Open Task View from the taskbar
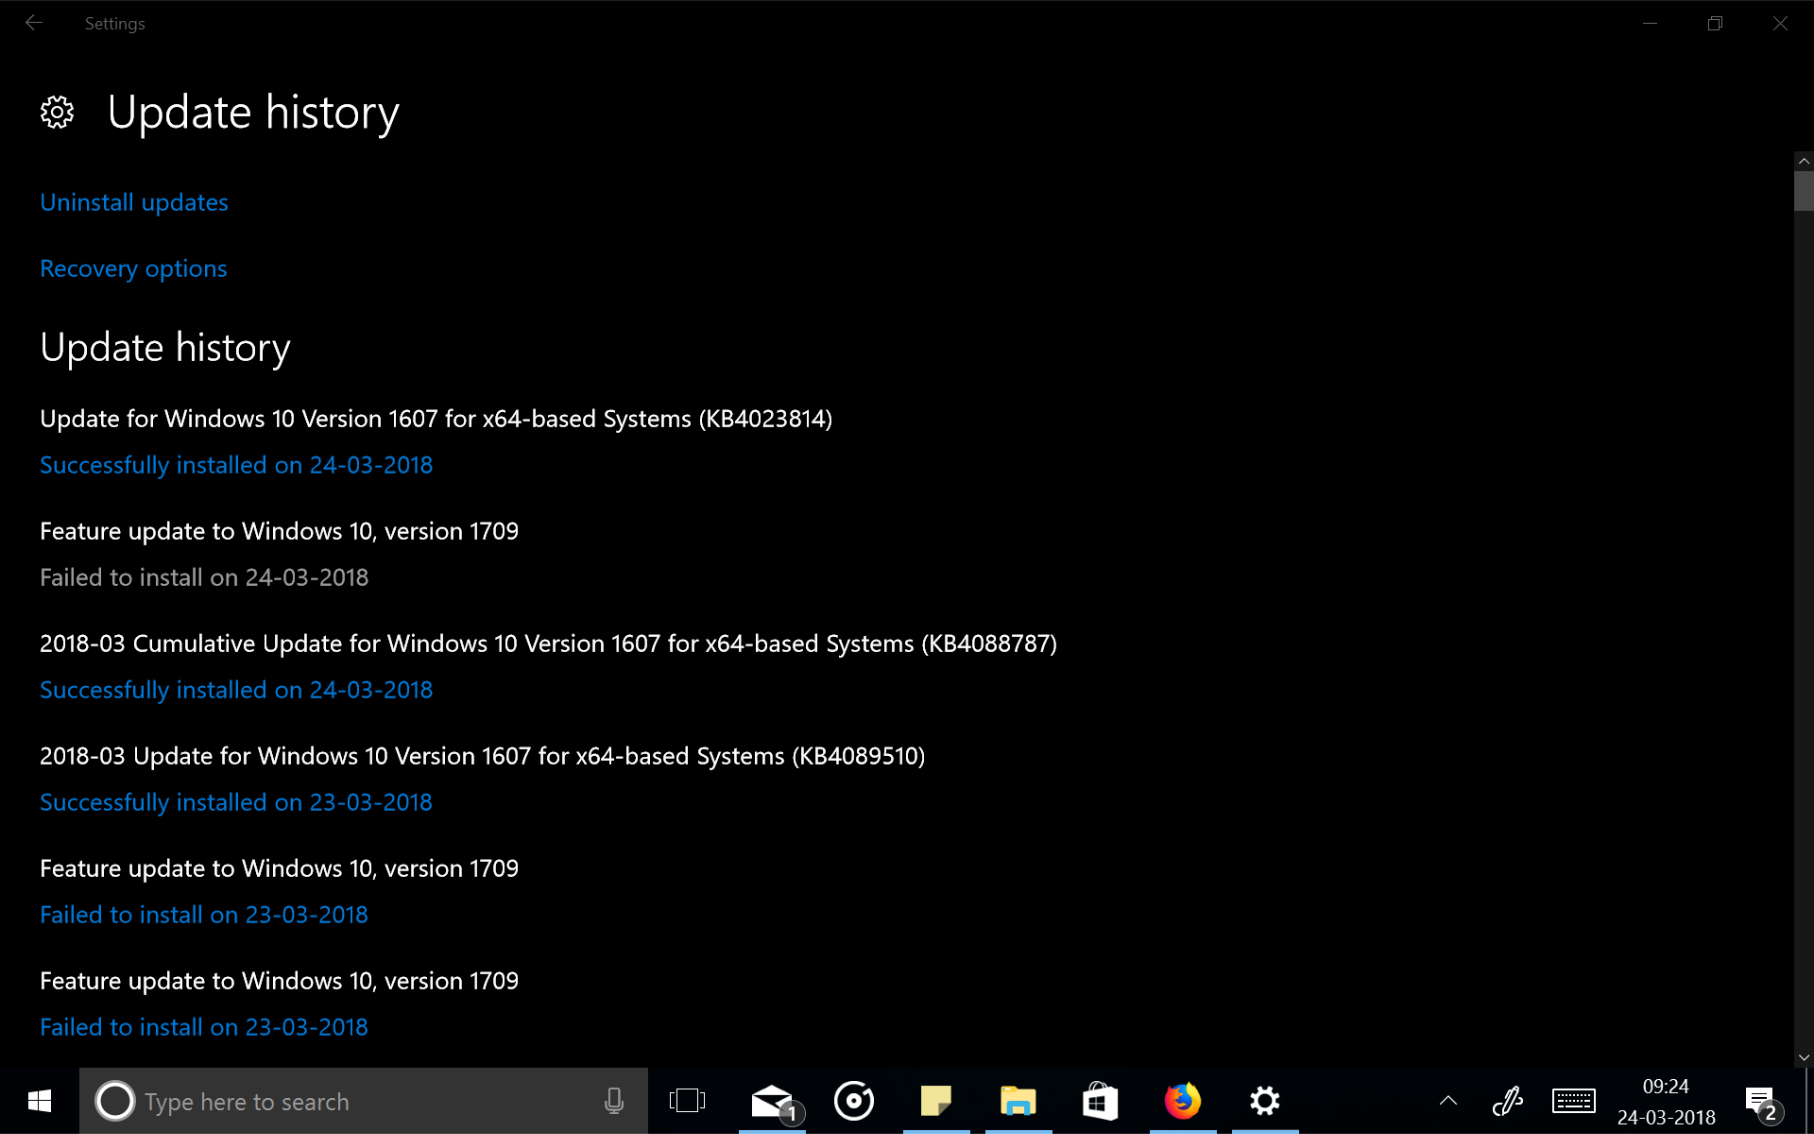This screenshot has height=1134, width=1814. tap(688, 1101)
